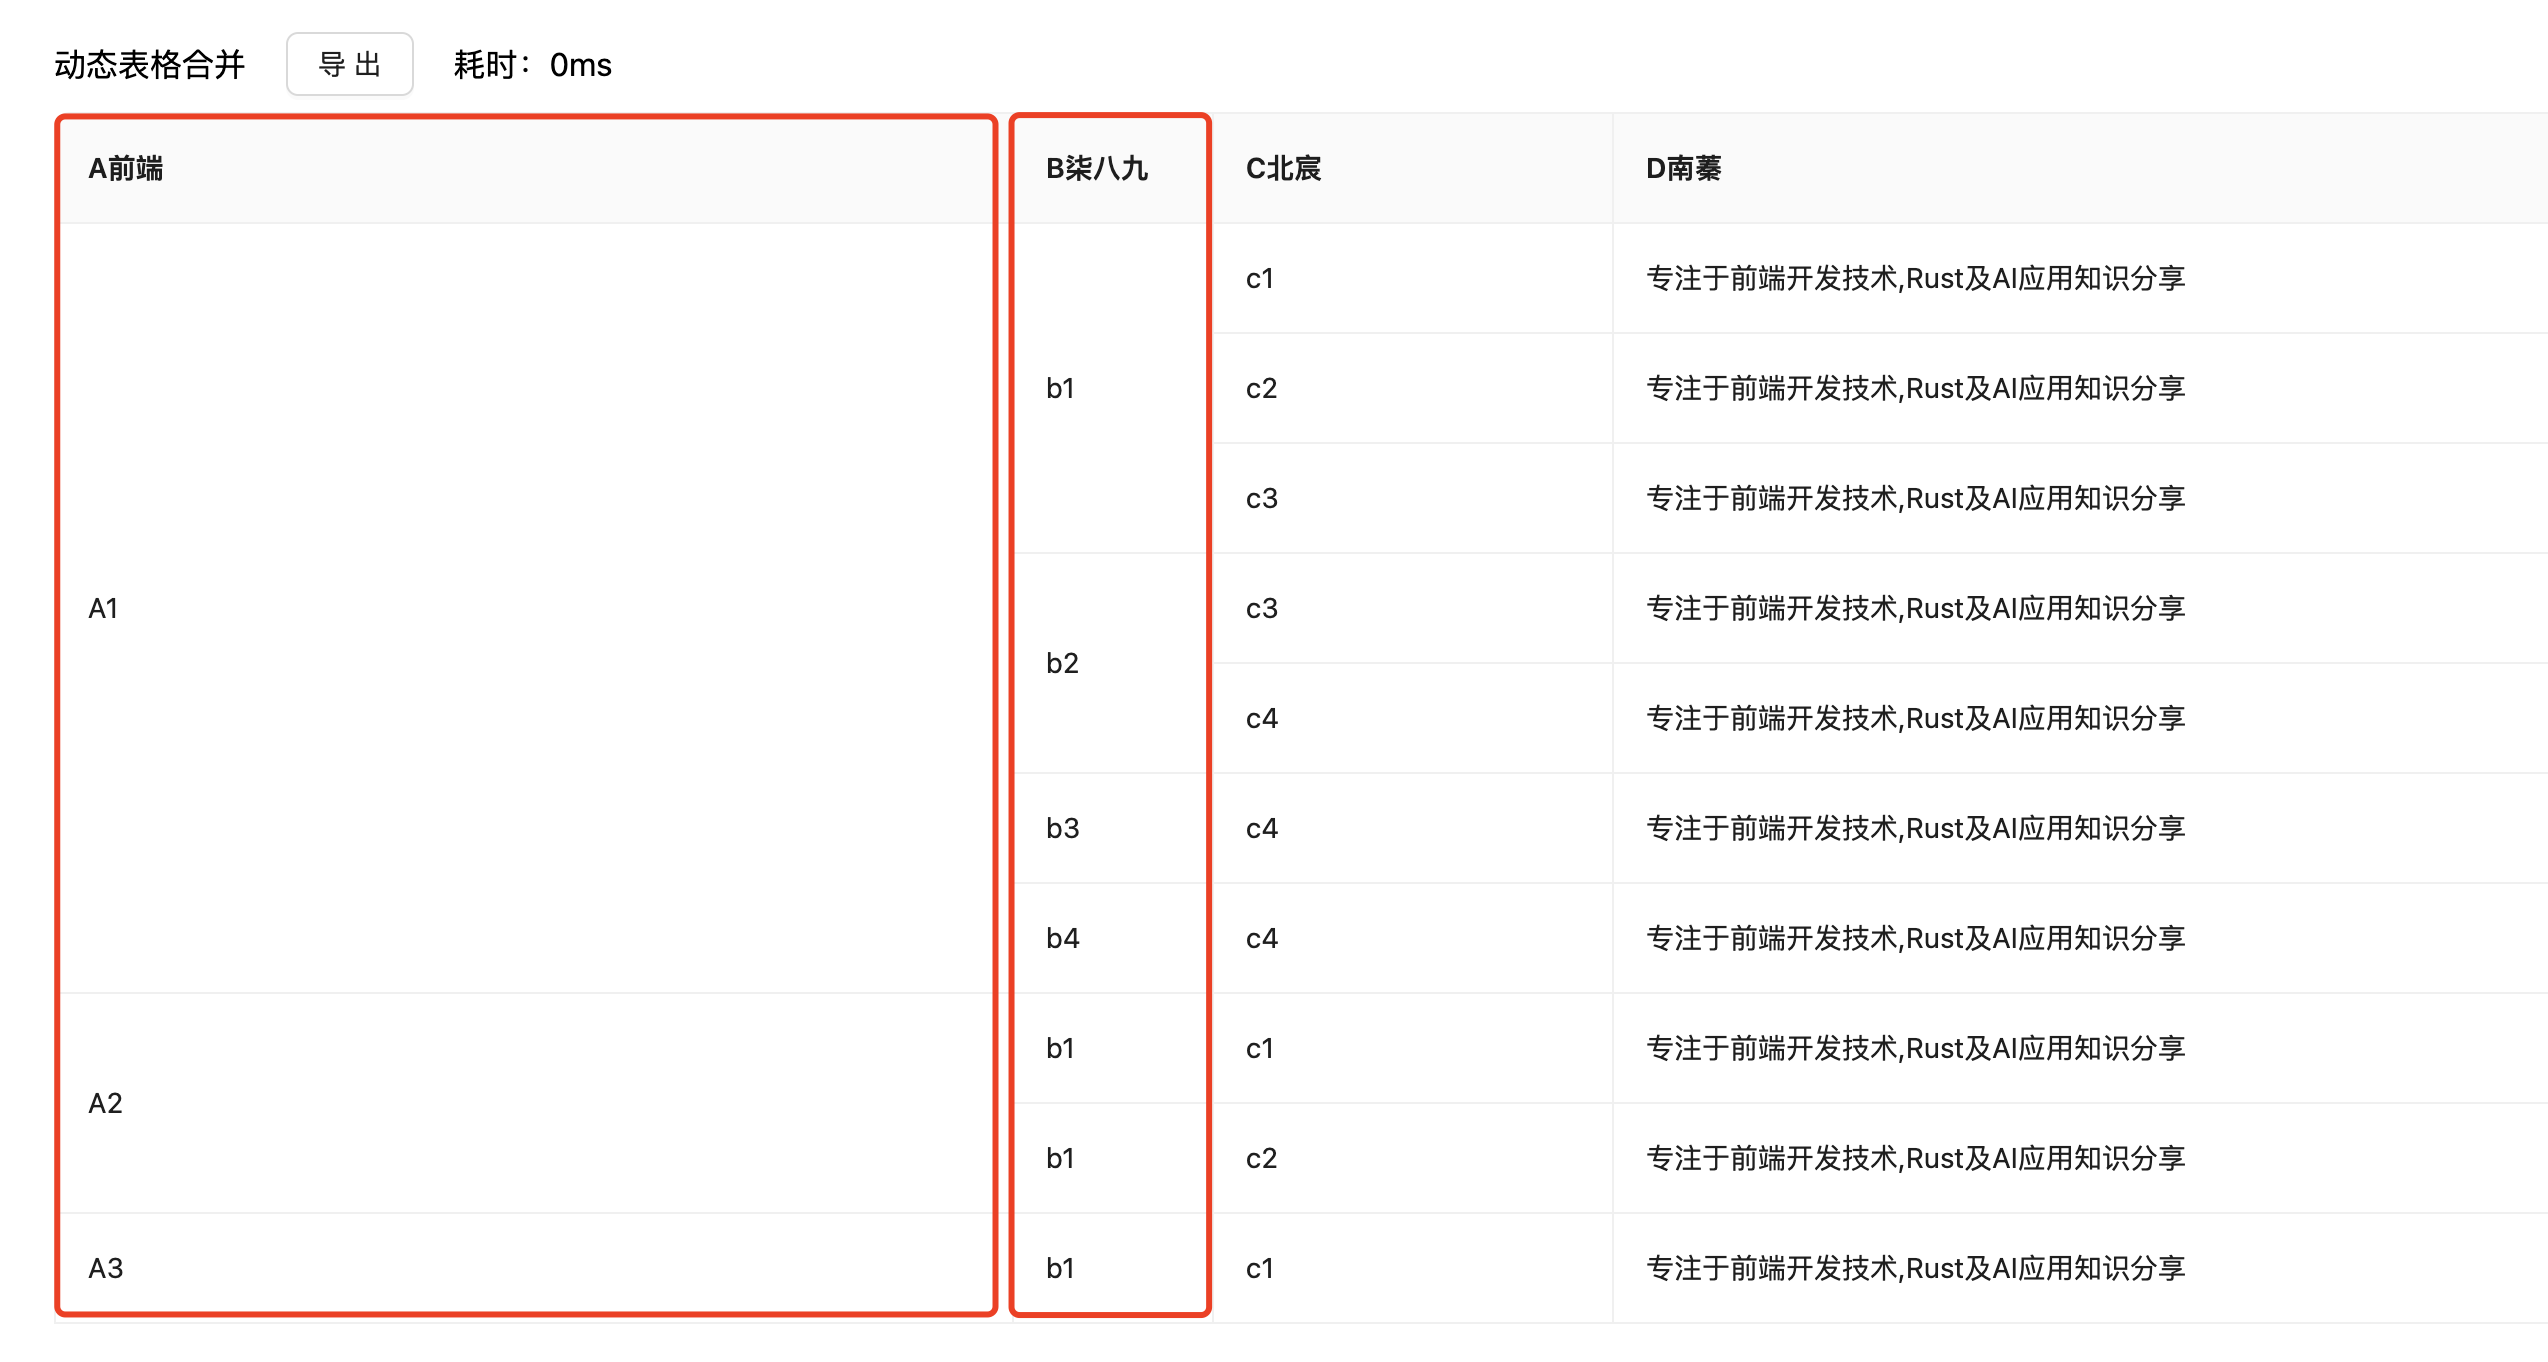Image resolution: width=2548 pixels, height=1362 pixels.
Task: Click the 耗时 0ms elapsed time label
Action: pyautogui.click(x=532, y=65)
